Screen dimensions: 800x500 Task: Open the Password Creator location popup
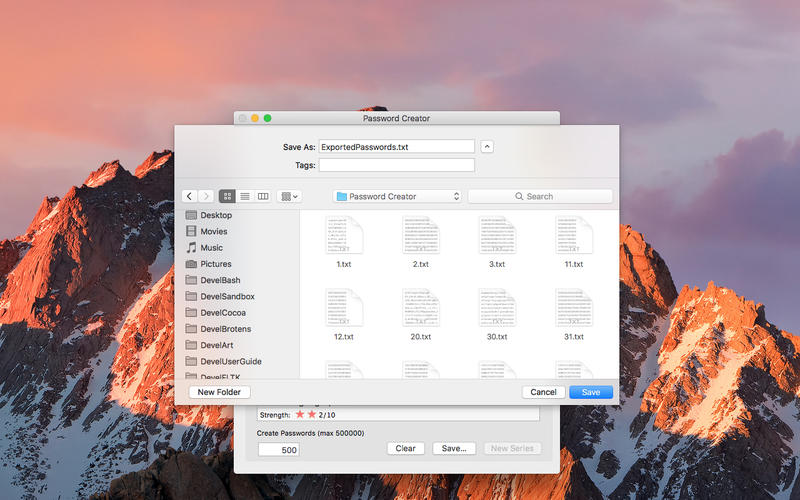[x=397, y=197]
